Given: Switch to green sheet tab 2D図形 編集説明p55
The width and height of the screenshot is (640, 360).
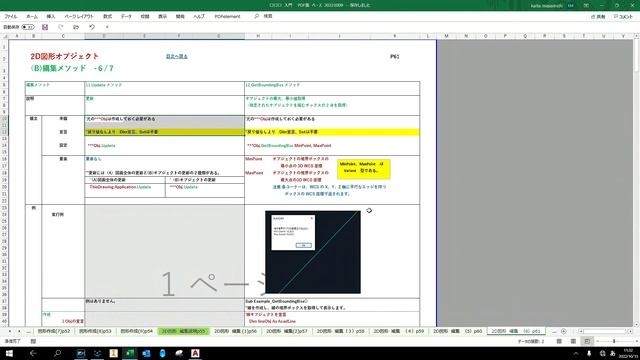Looking at the screenshot, I should point(184,331).
